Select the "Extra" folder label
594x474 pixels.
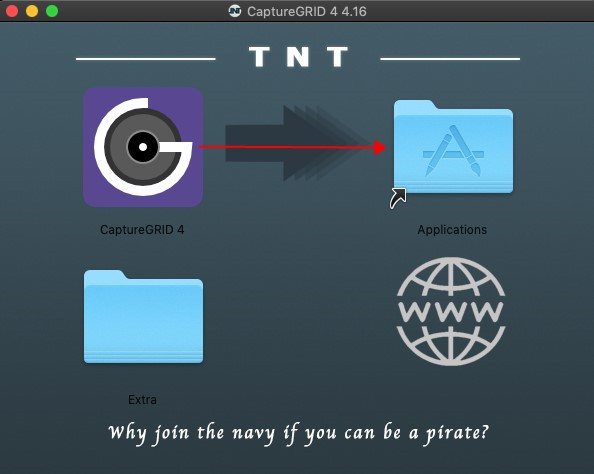pos(142,400)
